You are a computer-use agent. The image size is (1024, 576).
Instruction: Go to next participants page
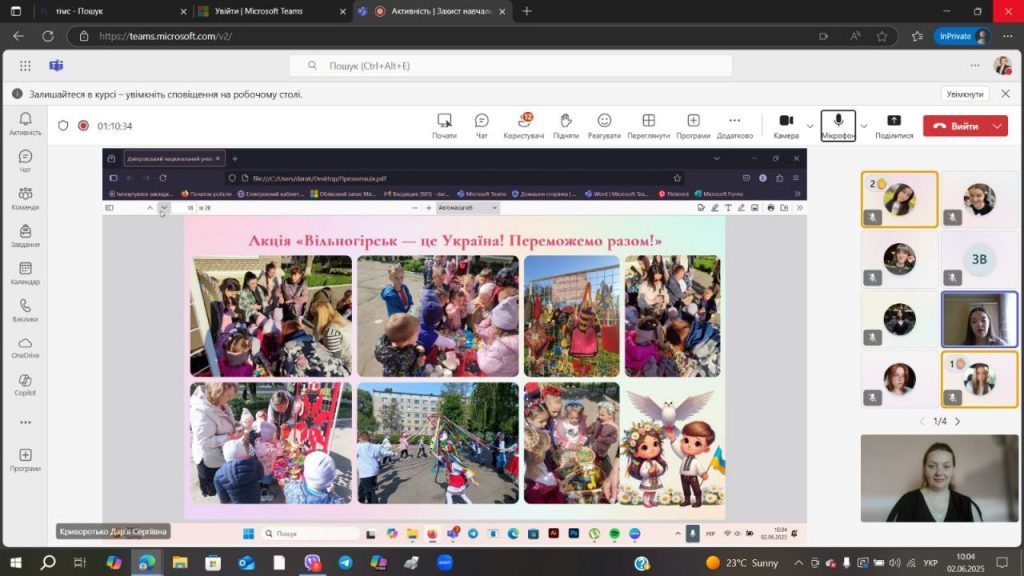point(957,421)
